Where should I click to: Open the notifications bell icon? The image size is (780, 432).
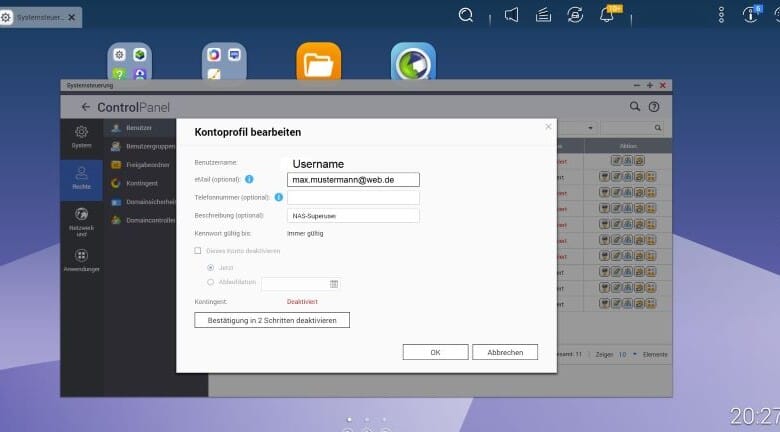[x=606, y=14]
